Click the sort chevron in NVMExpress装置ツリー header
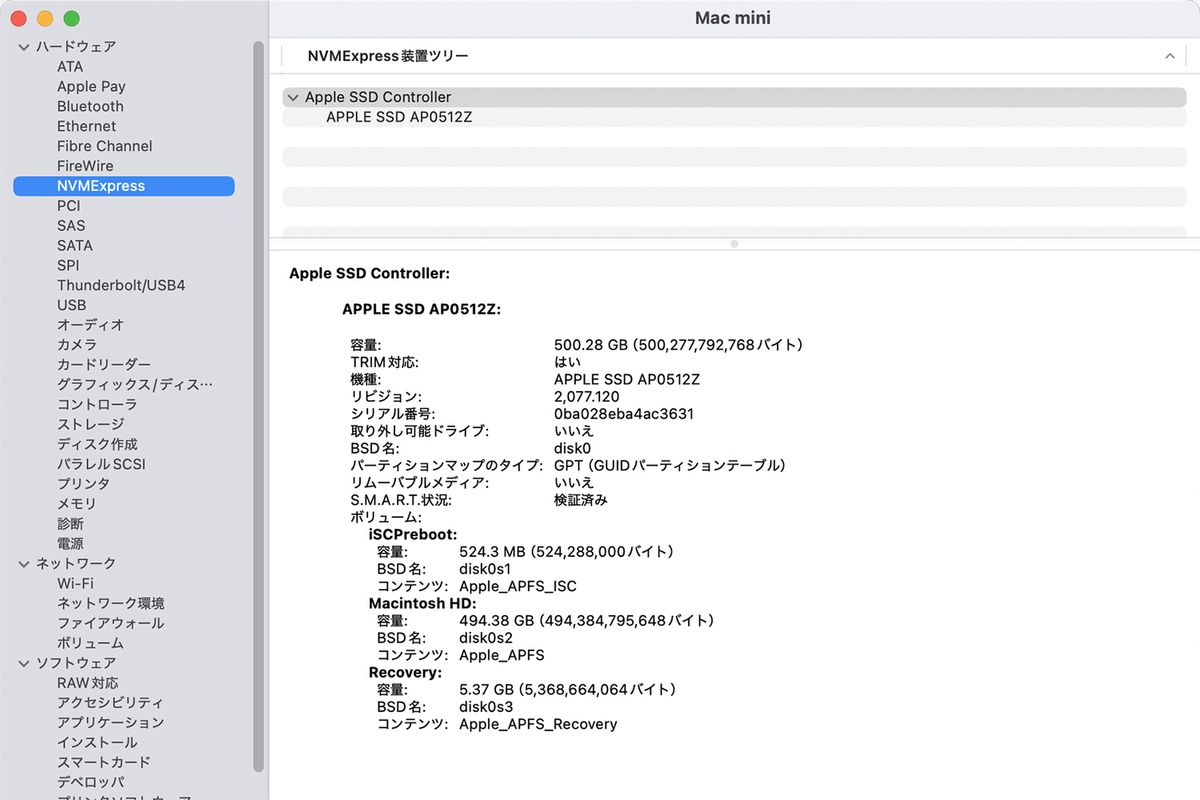The height and width of the screenshot is (800, 1200). click(x=1169, y=57)
